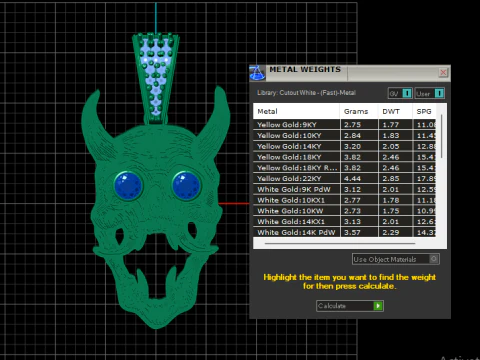Sort table by DWT column header

point(395,111)
